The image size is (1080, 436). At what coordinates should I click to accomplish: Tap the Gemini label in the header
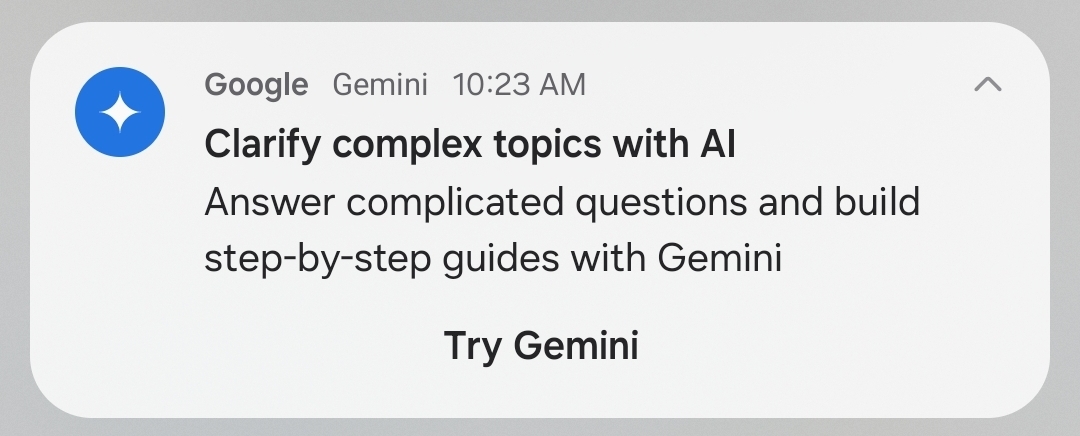coord(380,85)
